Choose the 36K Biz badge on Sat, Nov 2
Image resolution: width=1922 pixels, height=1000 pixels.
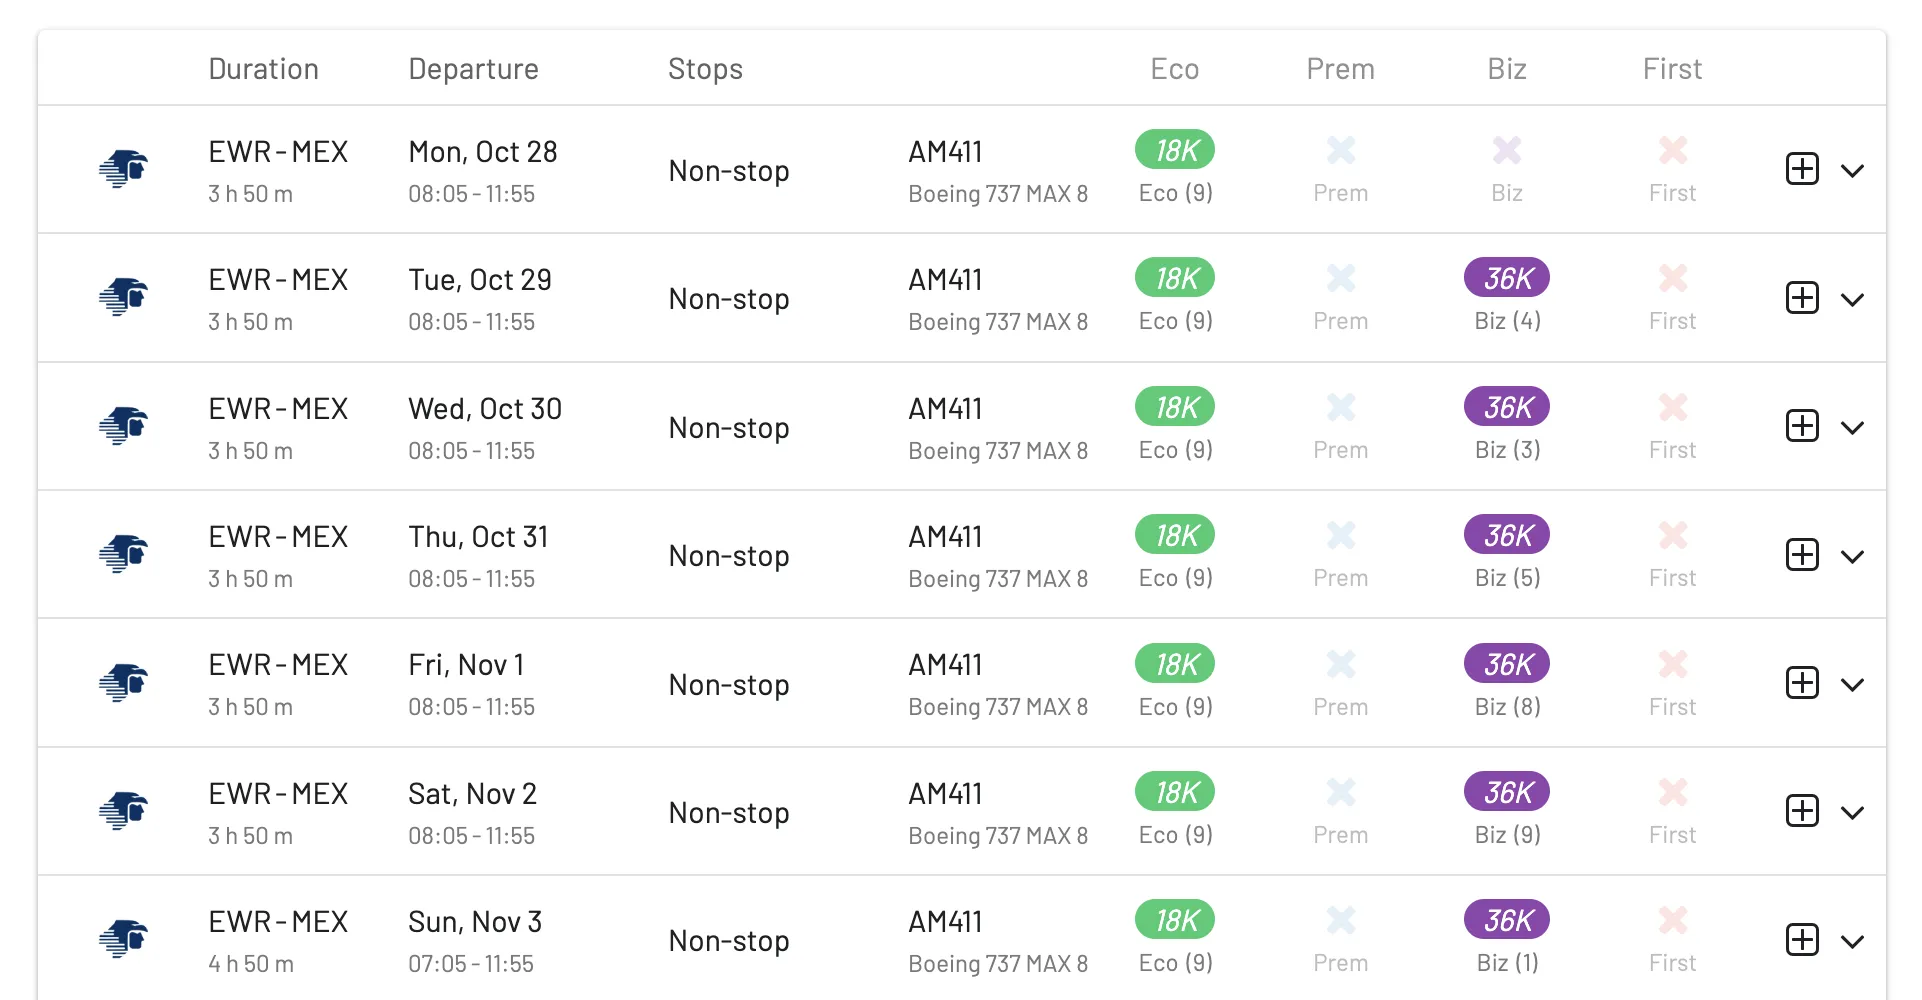1507,792
